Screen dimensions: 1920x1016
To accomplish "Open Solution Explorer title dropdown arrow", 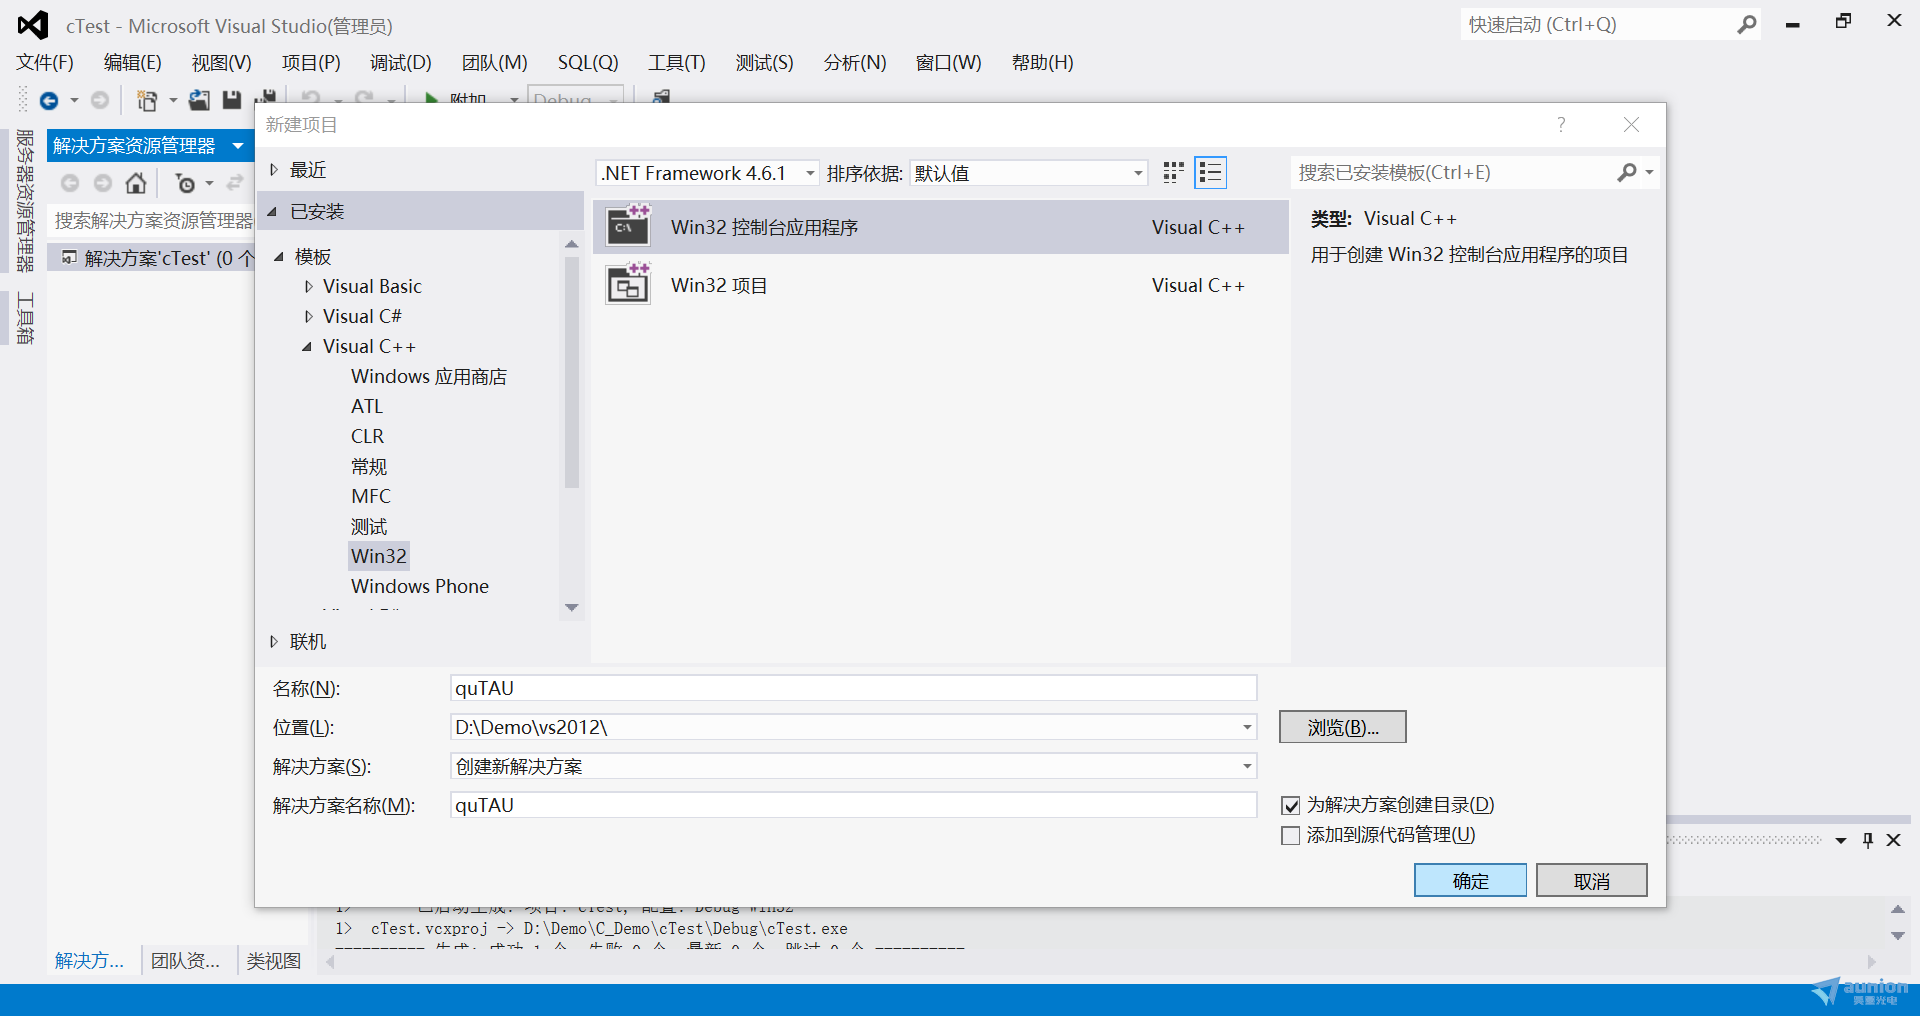I will click(238, 146).
